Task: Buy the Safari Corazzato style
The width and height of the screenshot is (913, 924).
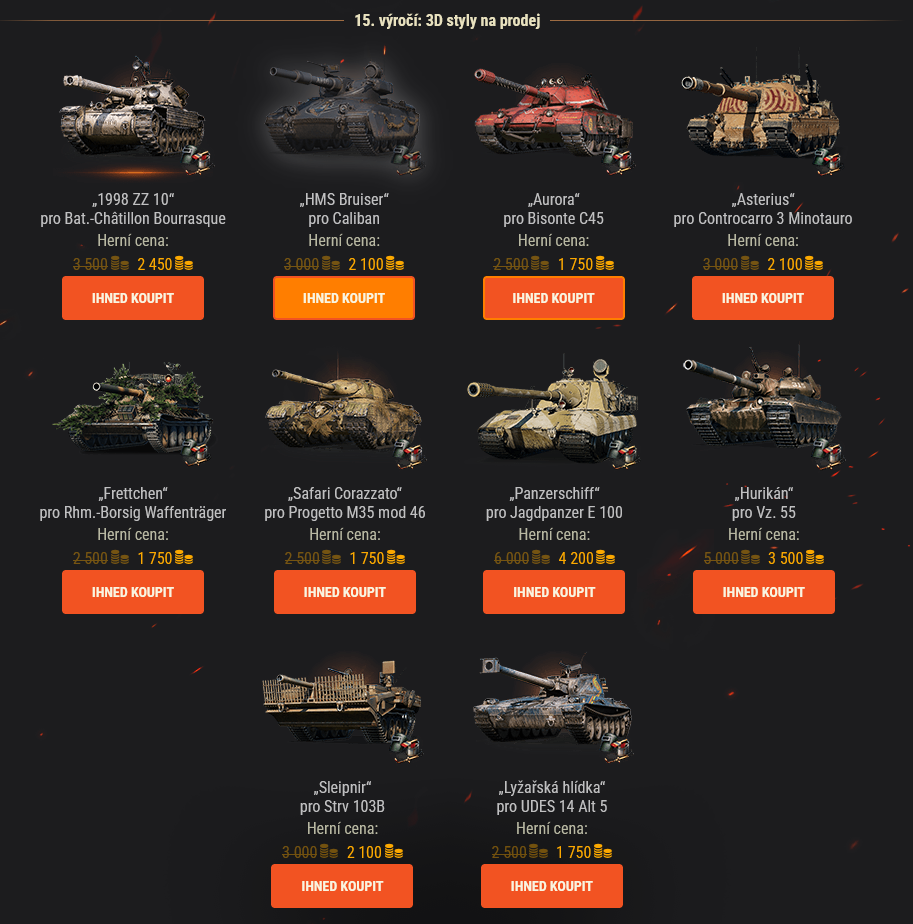Action: 345,592
